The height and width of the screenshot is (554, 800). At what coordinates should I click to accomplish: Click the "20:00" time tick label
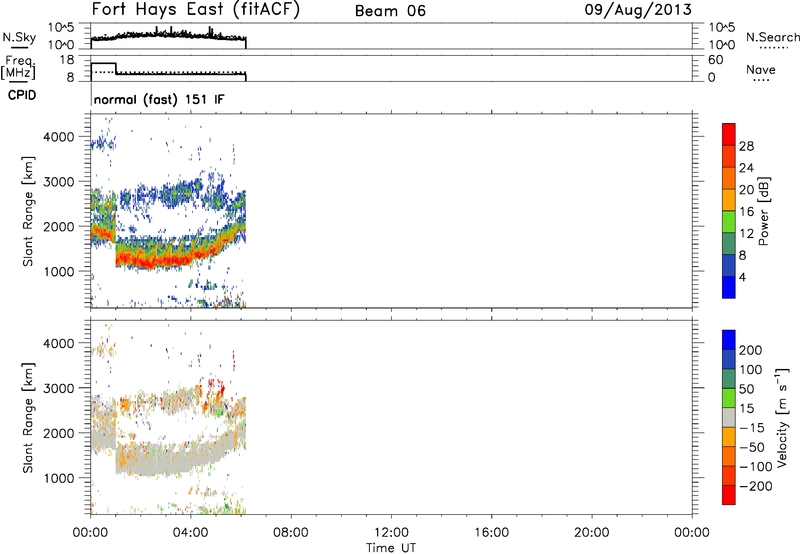click(592, 533)
